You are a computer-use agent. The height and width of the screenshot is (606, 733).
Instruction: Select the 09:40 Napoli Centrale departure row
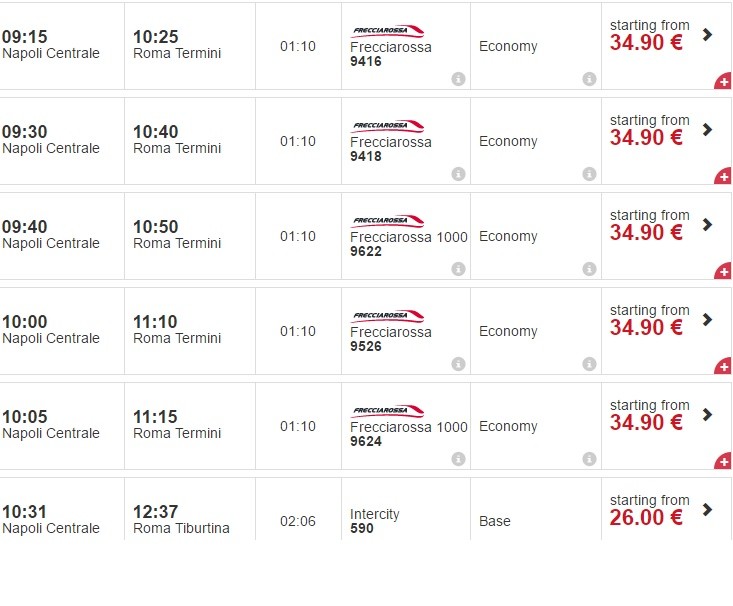pyautogui.click(x=51, y=235)
